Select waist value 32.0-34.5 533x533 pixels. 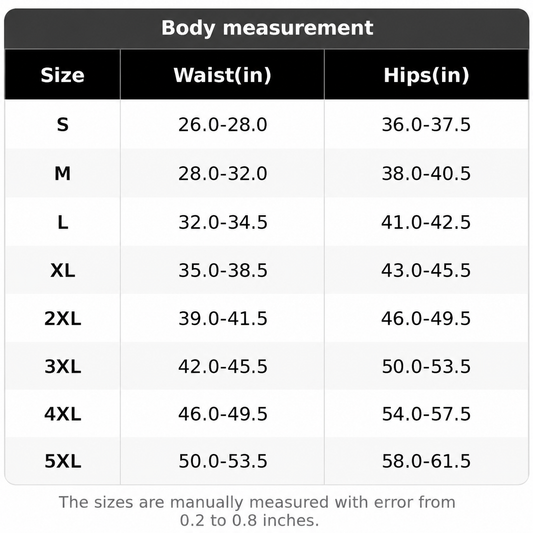223,223
